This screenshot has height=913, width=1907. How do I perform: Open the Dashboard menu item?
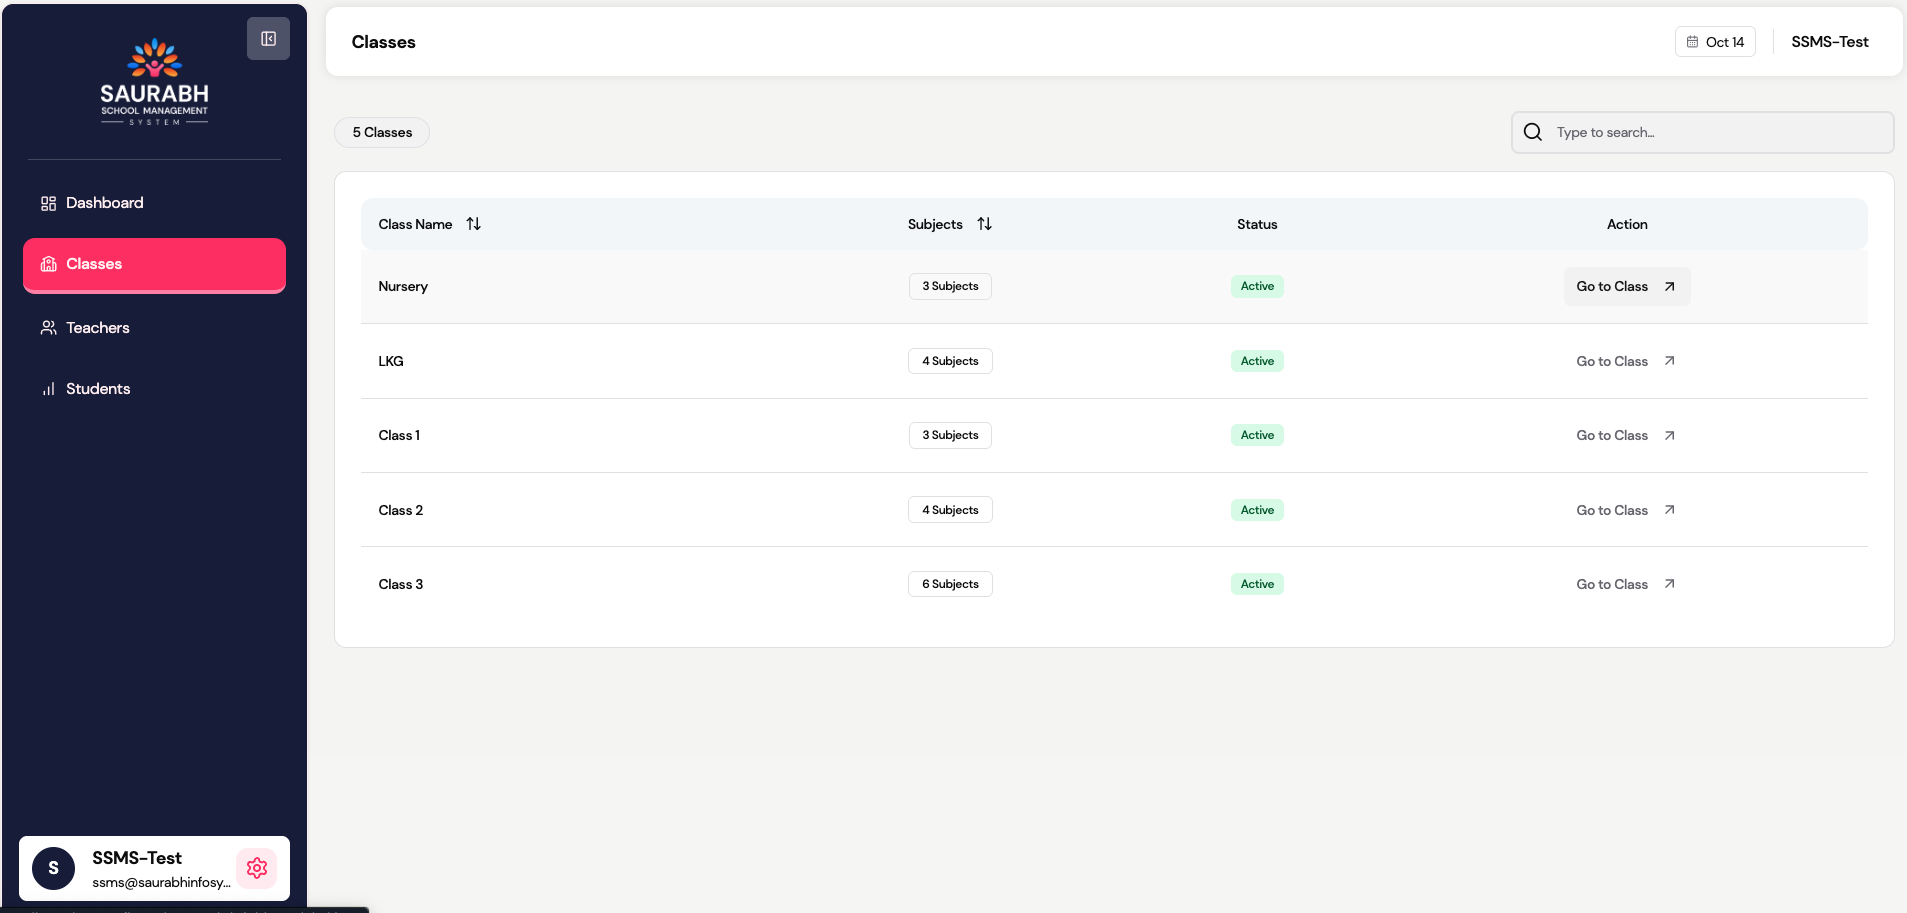104,203
